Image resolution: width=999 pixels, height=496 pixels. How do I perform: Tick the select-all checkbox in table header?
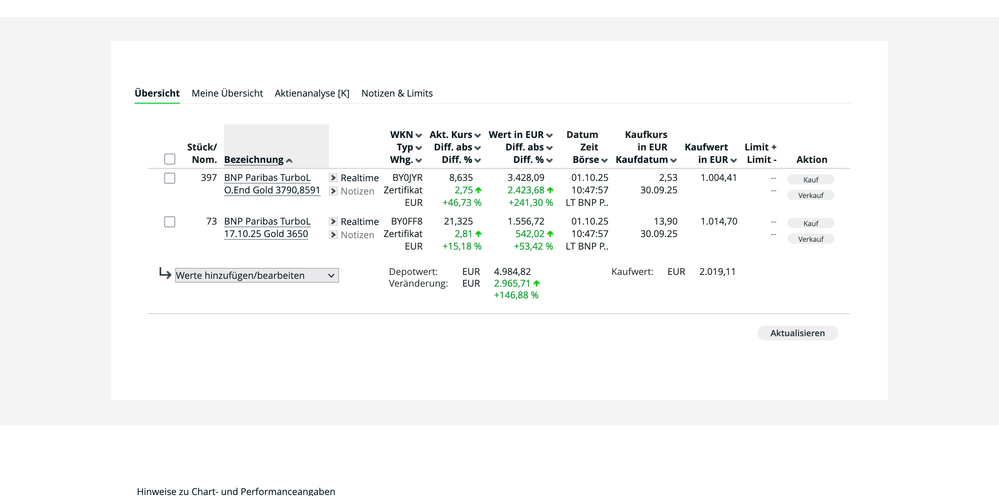click(169, 159)
